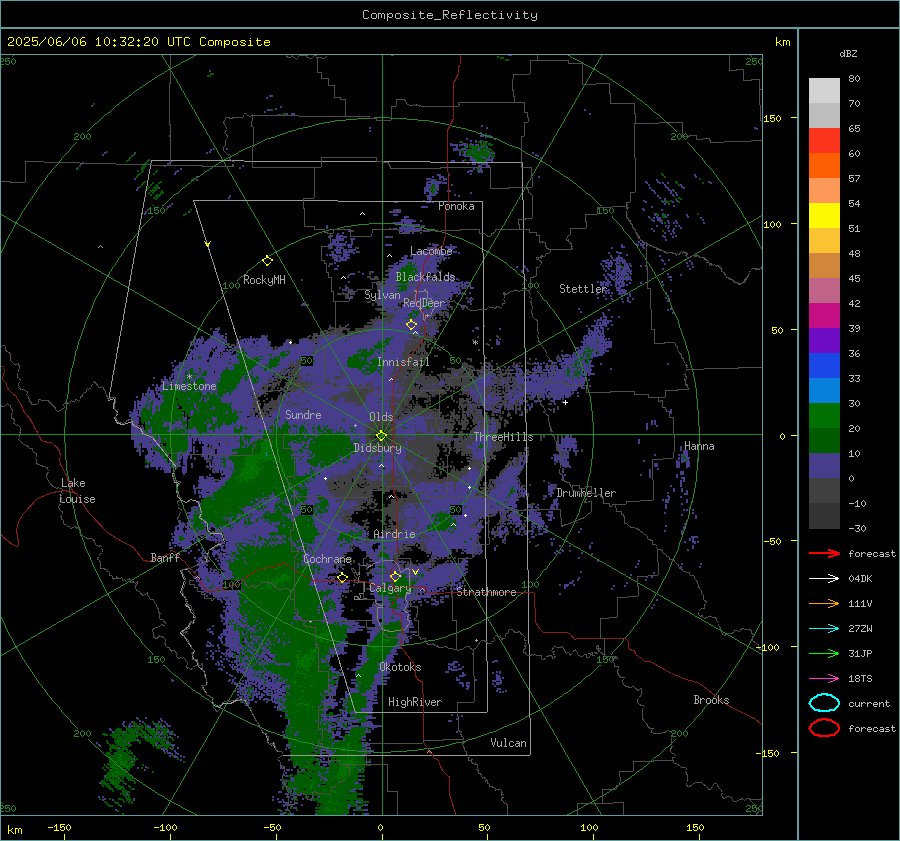Click the purple 10 dBZ color swatch
This screenshot has height=841, width=900.
click(x=824, y=465)
